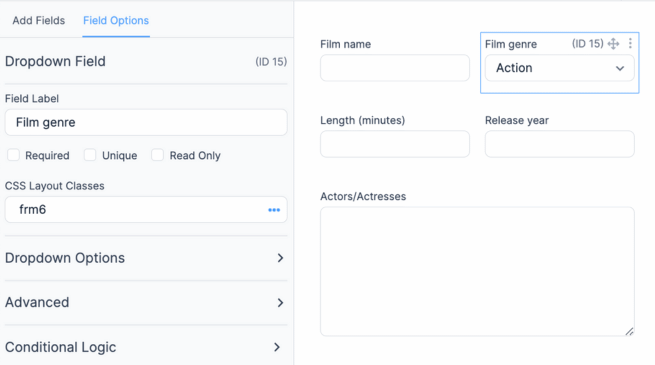Screen dimensions: 655x365
Task: Click the Release year label
Action: tap(517, 120)
